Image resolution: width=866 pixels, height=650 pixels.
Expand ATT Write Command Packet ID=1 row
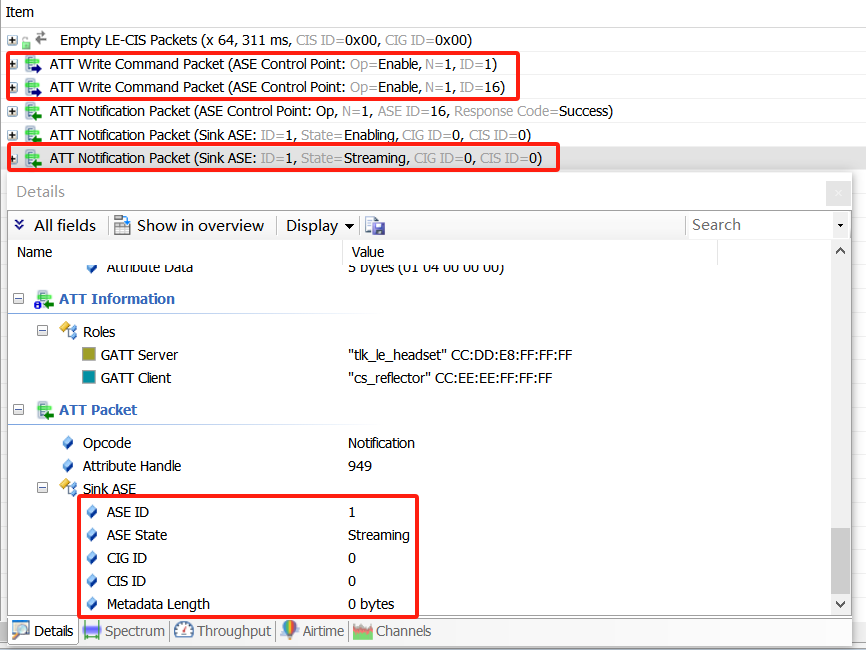click(x=13, y=64)
